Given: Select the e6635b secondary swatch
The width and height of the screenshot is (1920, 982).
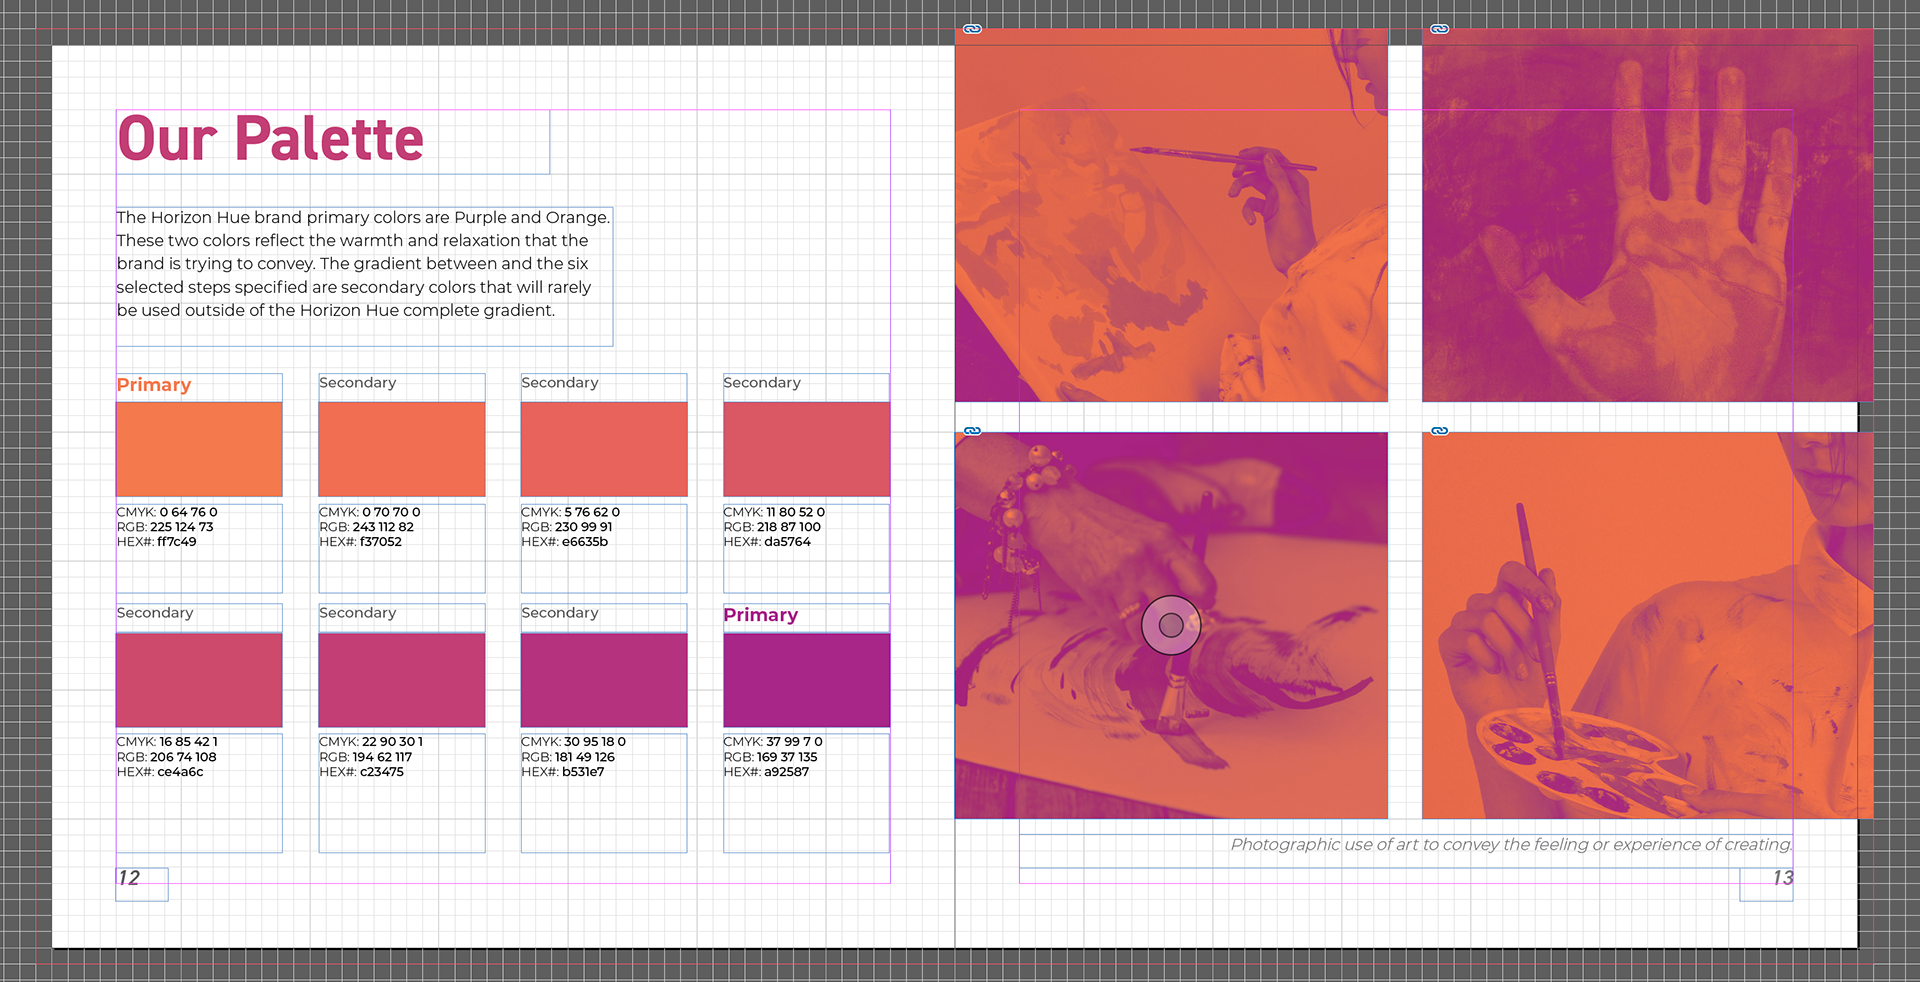Looking at the screenshot, I should pyautogui.click(x=604, y=449).
